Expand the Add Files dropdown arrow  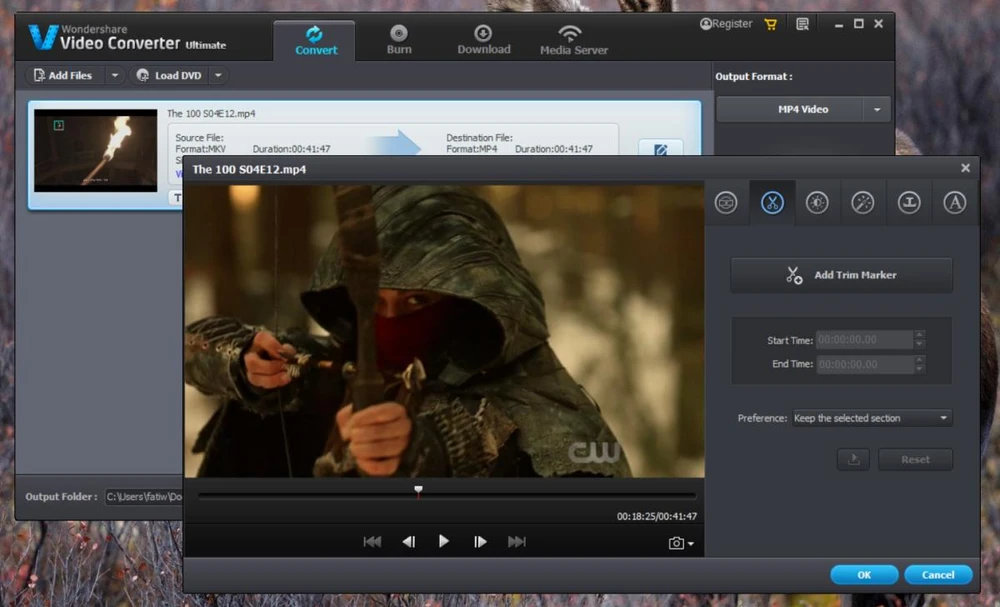tap(114, 75)
